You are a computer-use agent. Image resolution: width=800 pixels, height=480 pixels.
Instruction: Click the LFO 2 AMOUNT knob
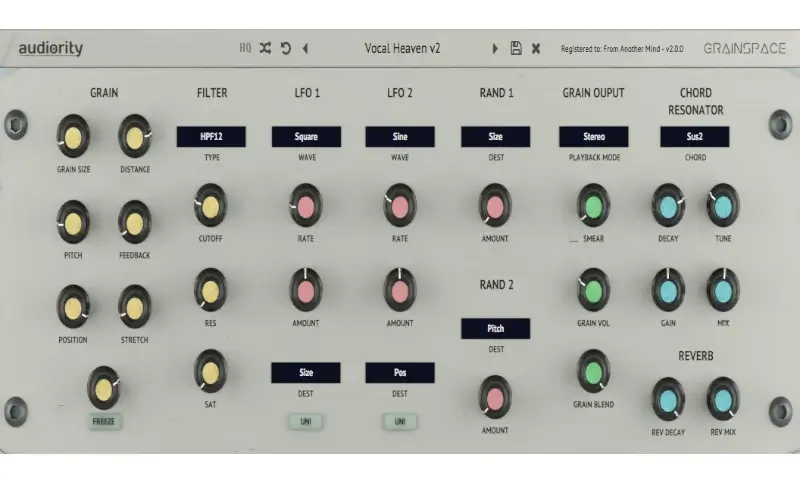pos(400,291)
